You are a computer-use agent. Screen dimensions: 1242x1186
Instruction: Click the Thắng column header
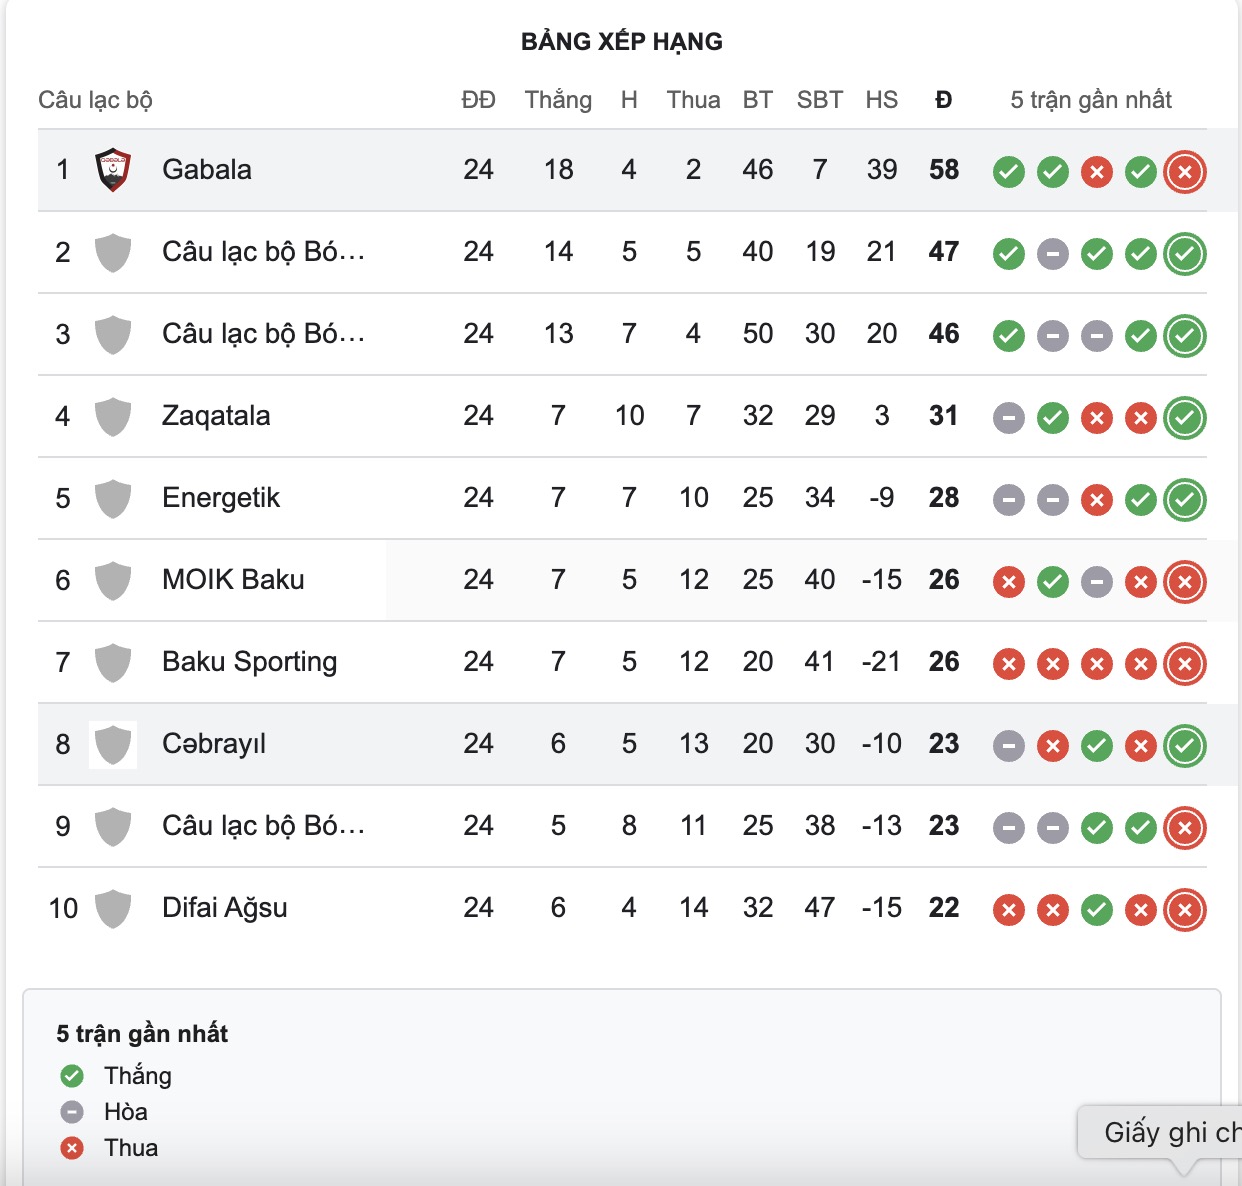(558, 100)
